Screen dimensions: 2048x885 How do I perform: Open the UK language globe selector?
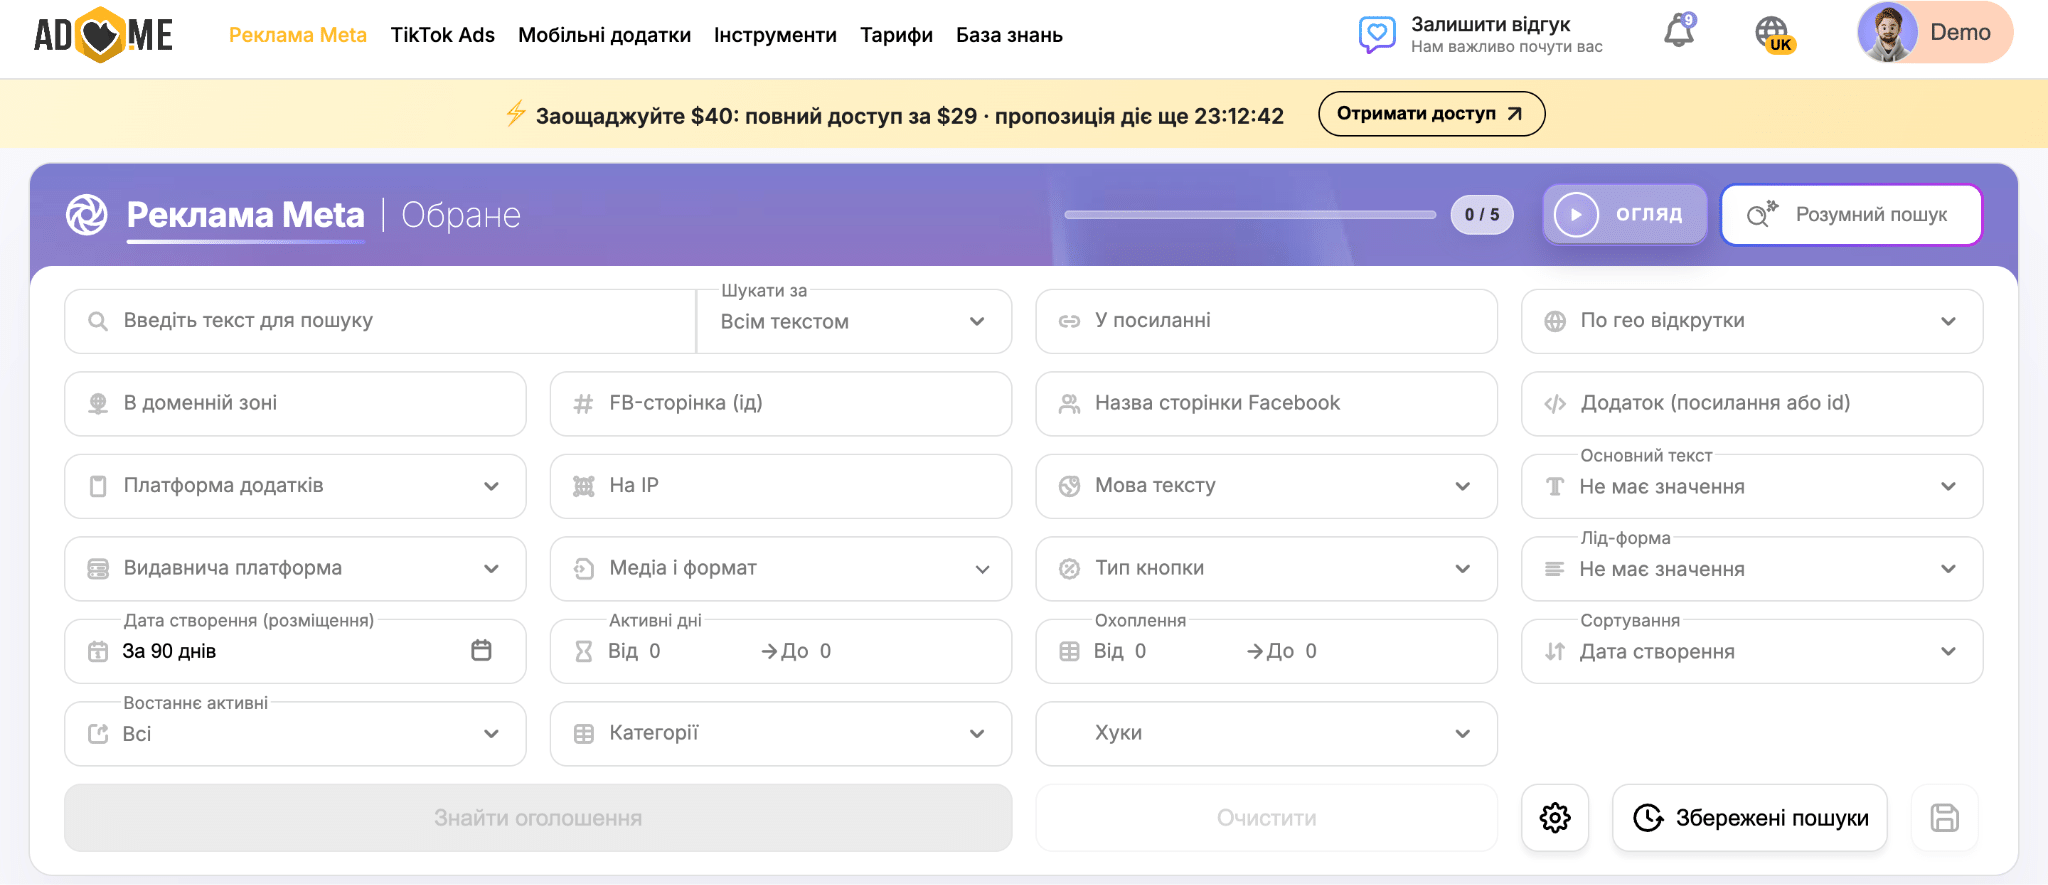pyautogui.click(x=1774, y=34)
